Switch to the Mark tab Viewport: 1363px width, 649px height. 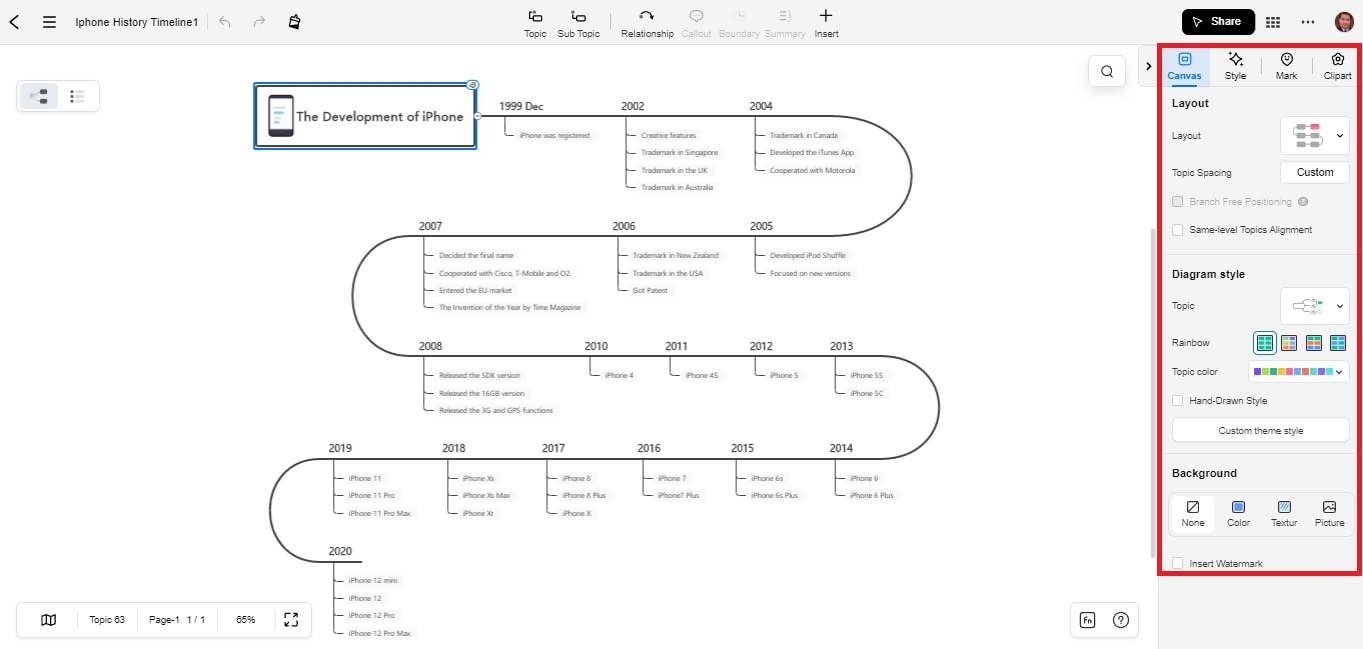pyautogui.click(x=1286, y=66)
